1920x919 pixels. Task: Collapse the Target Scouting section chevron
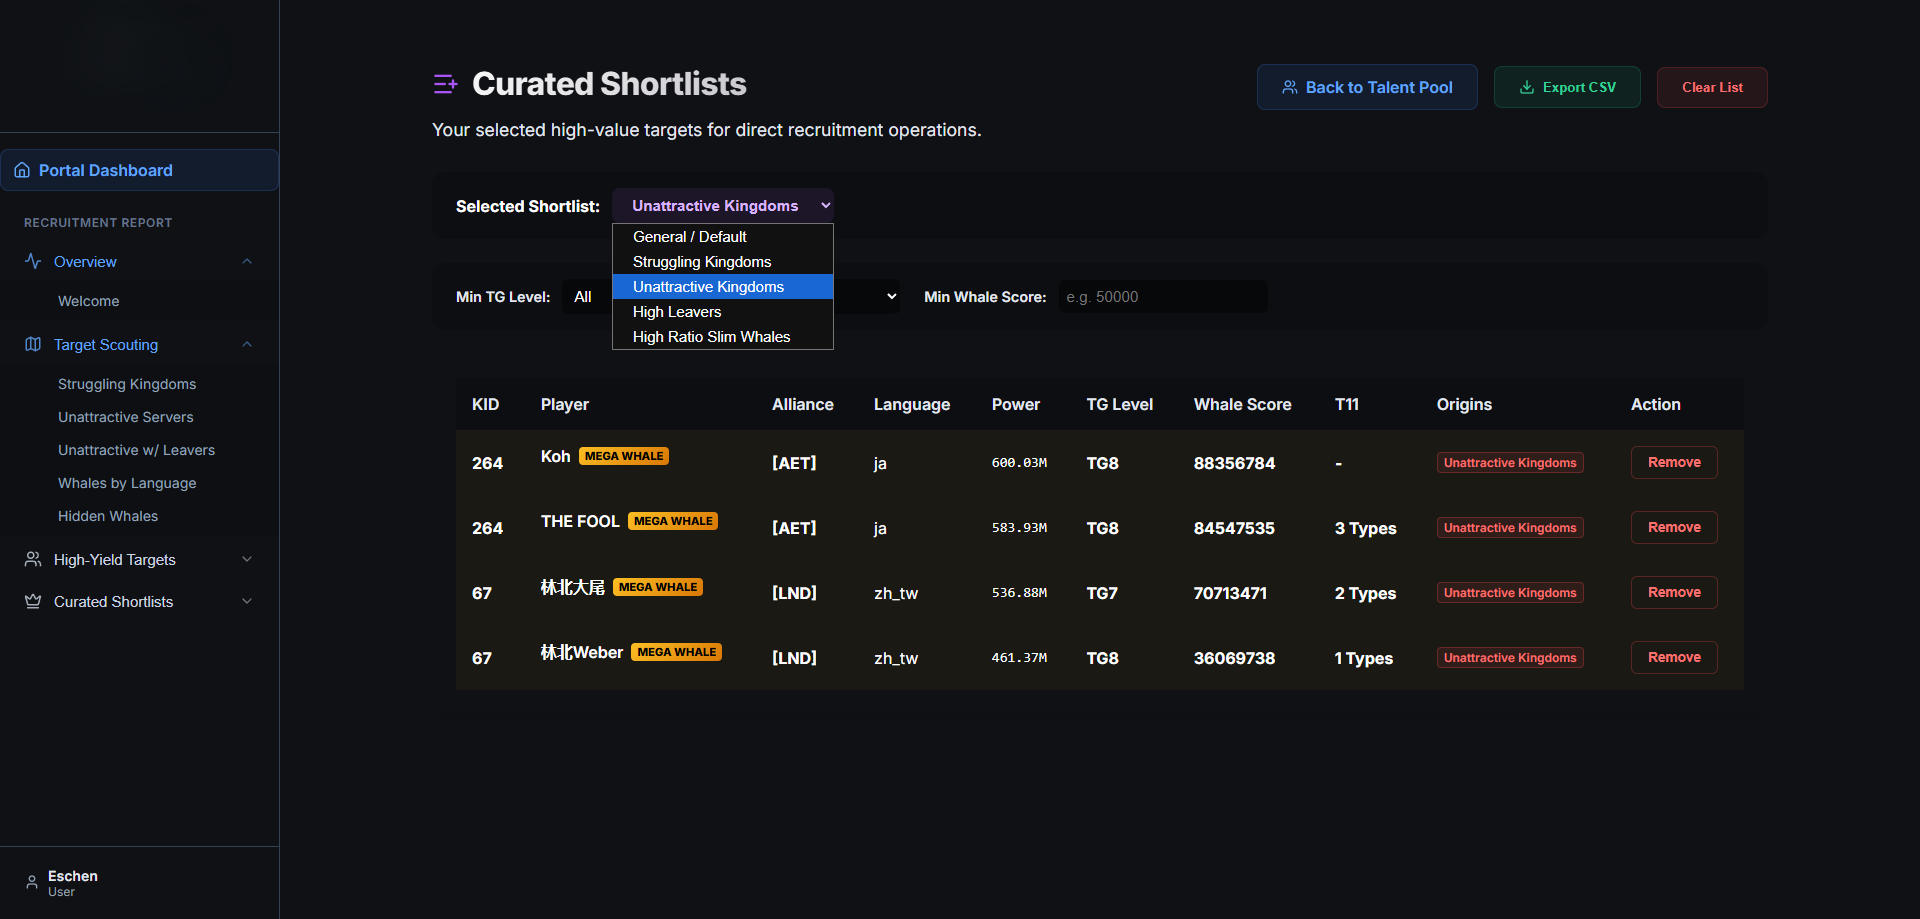tap(247, 344)
